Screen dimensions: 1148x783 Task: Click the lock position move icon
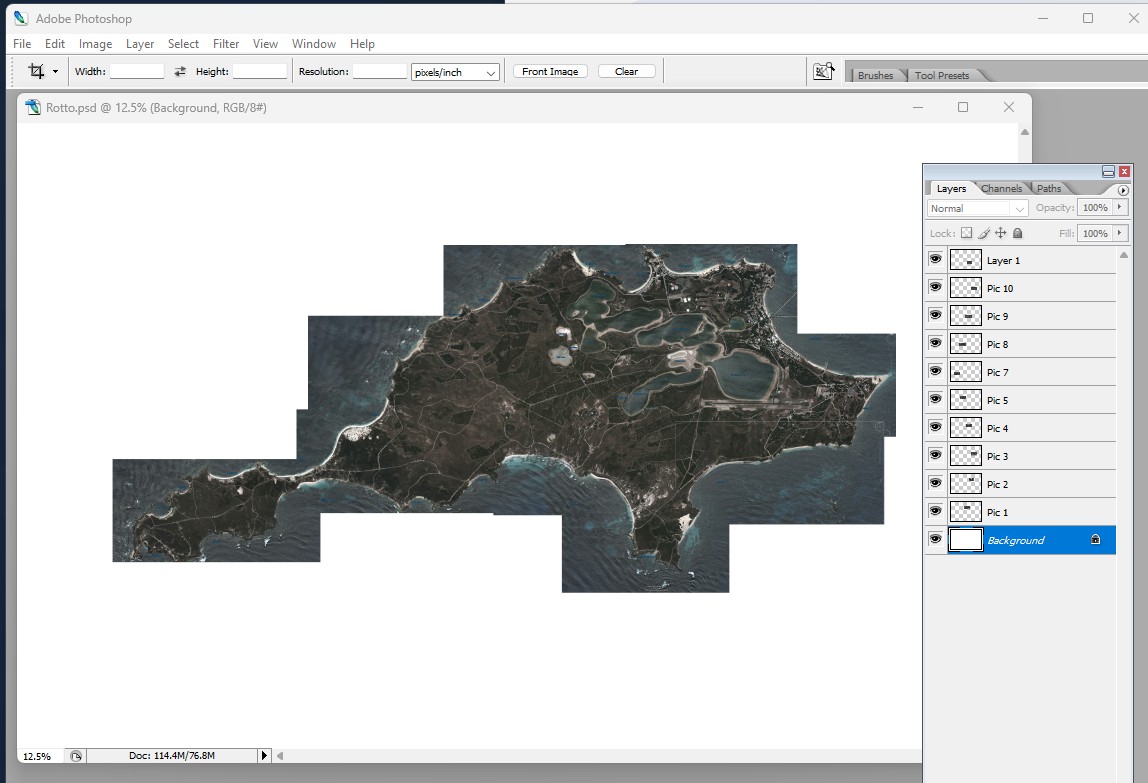[1000, 233]
